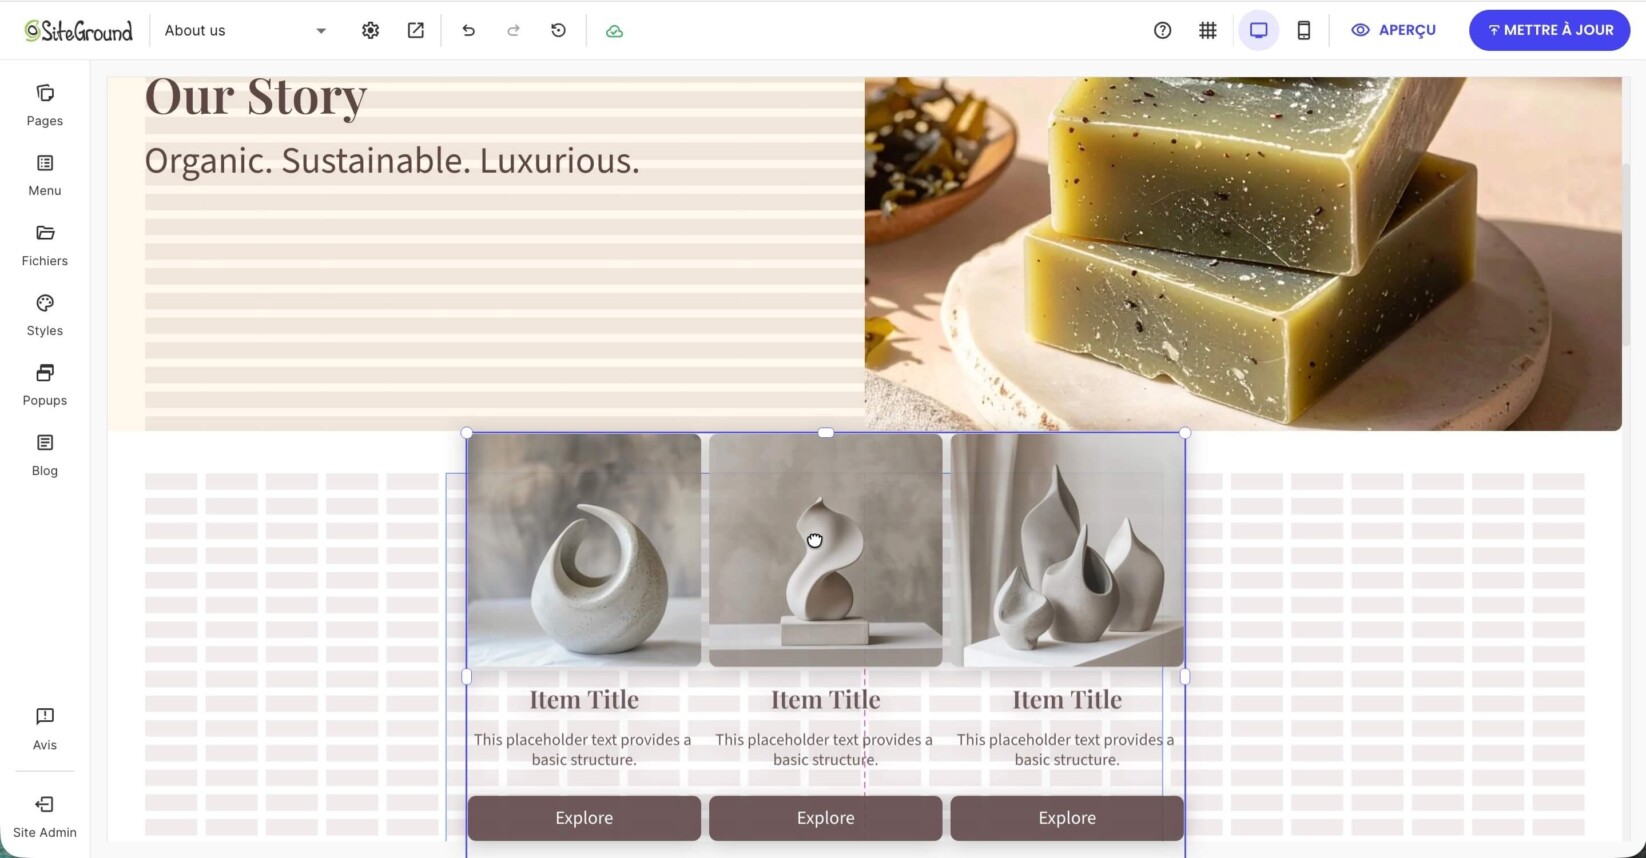Click the middle Explore button
The width and height of the screenshot is (1646, 858).
tap(826, 818)
